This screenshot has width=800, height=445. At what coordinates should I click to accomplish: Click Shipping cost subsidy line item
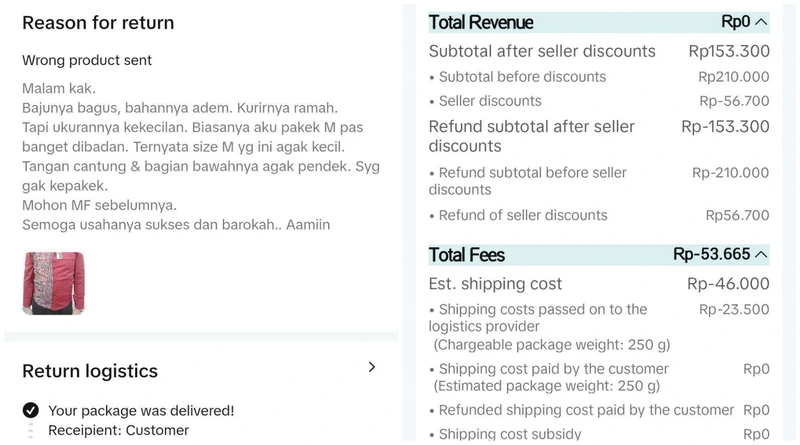coord(599,434)
